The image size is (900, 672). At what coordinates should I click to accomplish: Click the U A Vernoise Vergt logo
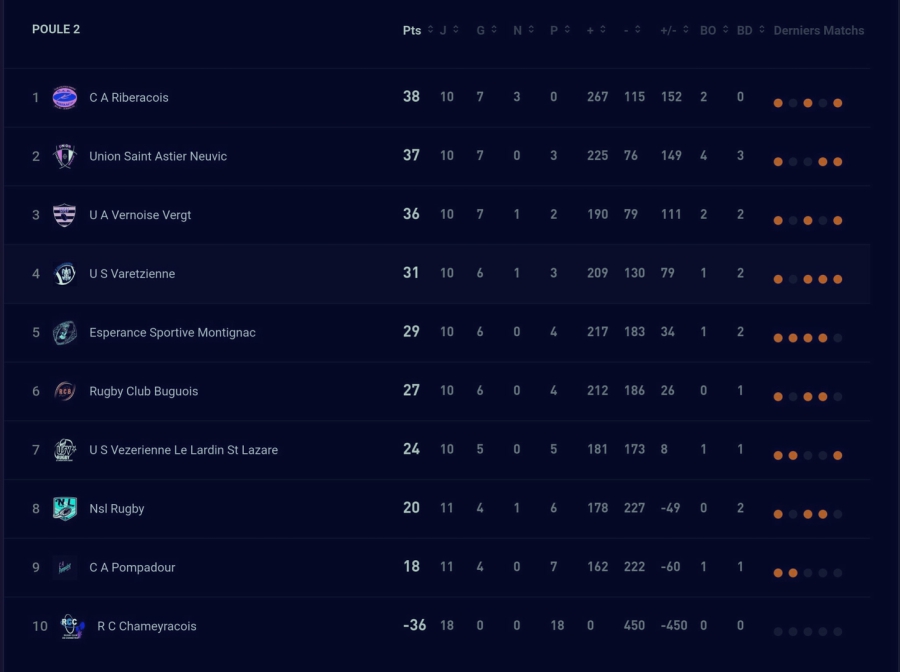65,215
